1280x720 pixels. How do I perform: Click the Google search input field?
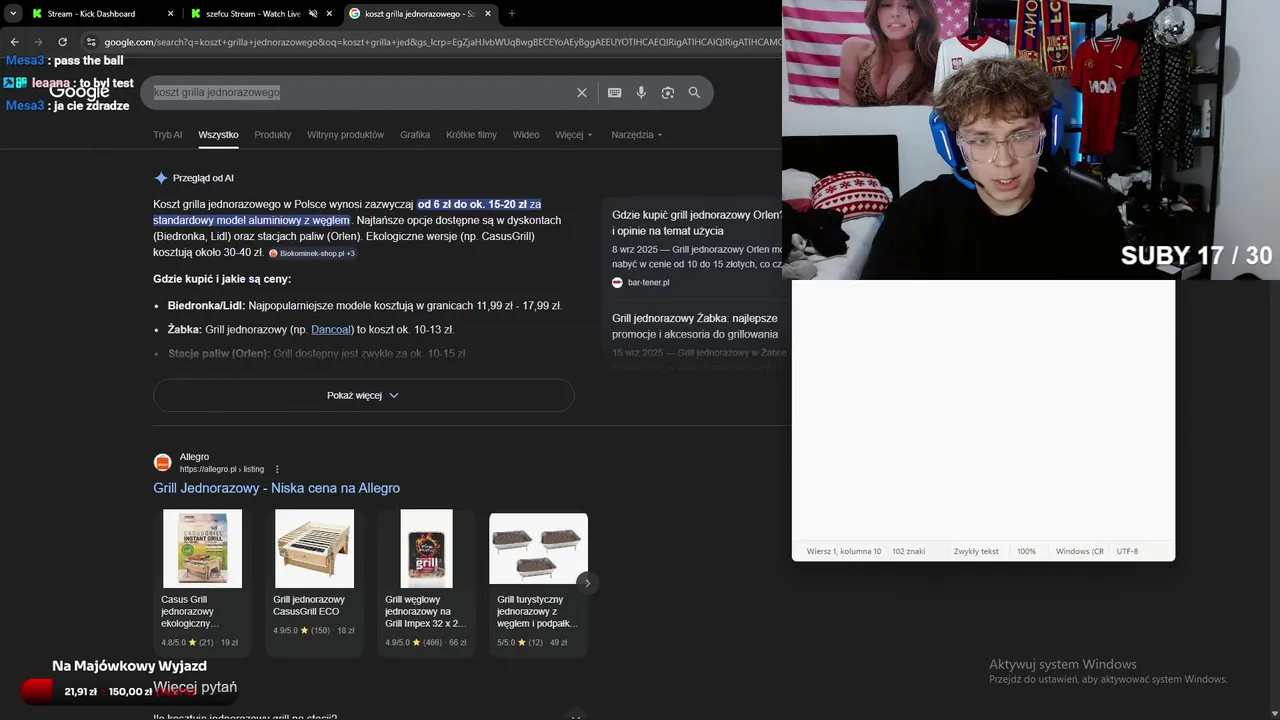[360, 92]
